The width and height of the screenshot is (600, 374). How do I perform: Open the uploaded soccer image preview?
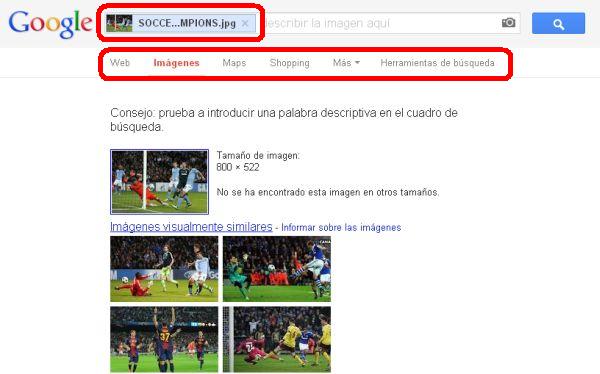160,182
